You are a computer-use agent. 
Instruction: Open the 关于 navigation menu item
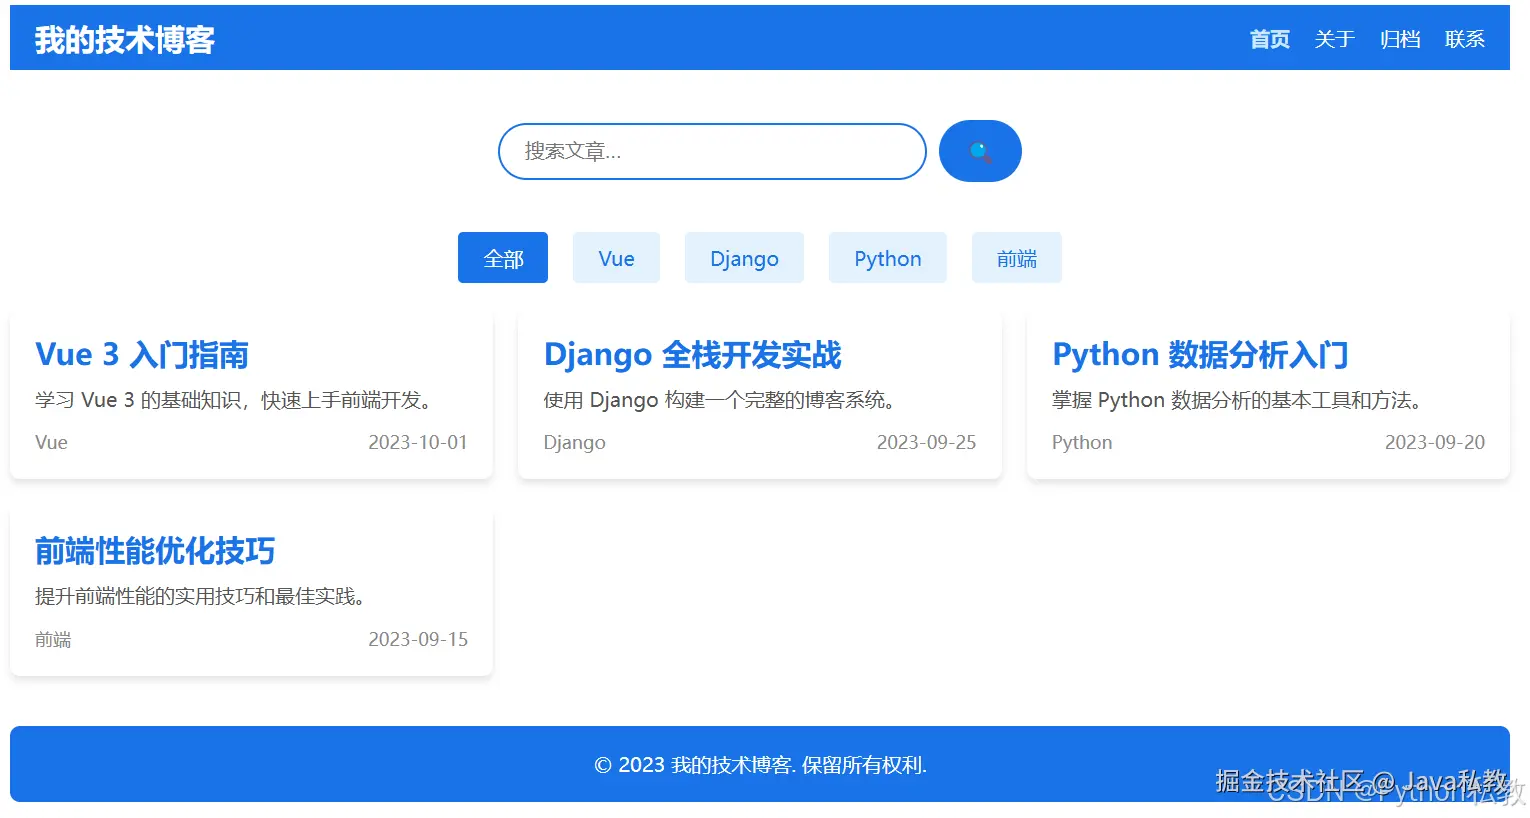pos(1334,39)
